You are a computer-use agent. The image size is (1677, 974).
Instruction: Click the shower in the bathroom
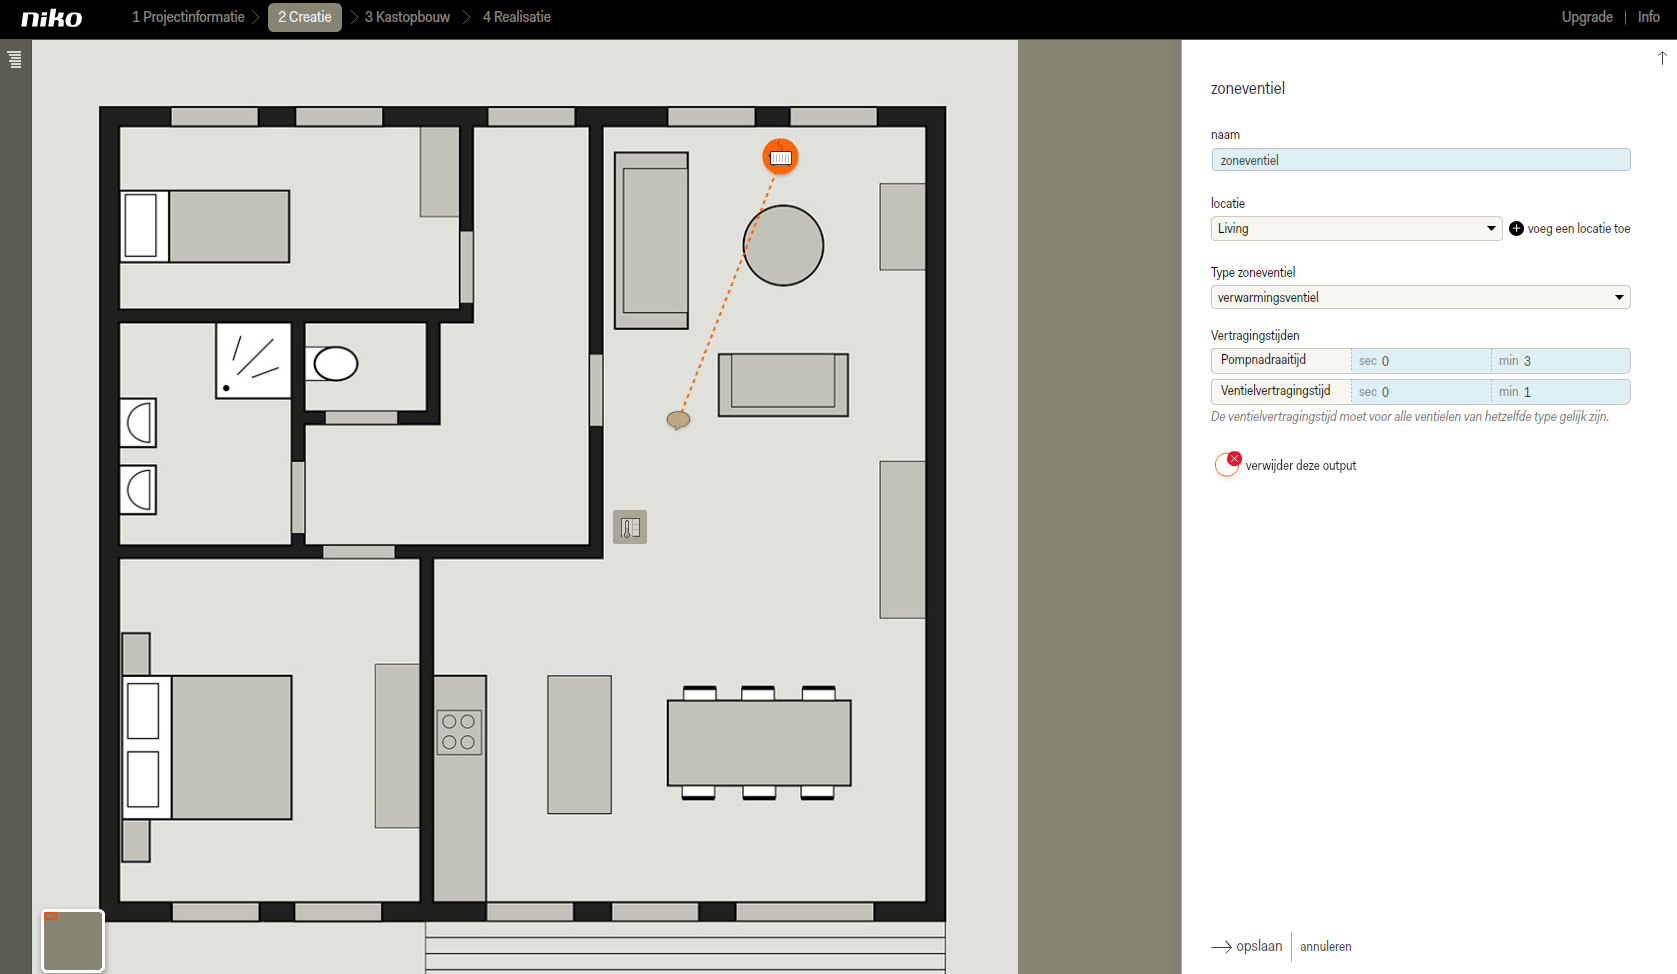(253, 360)
